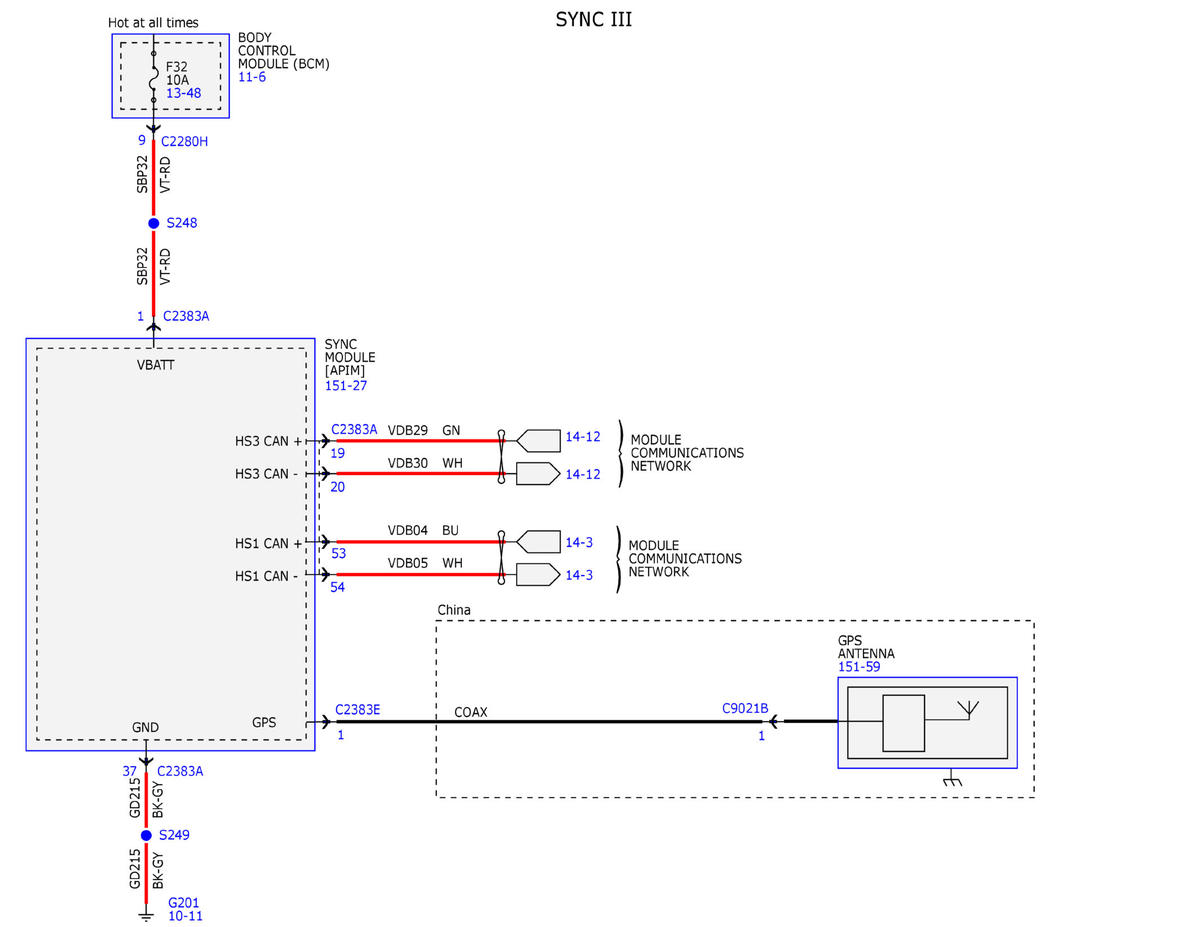Image resolution: width=1200 pixels, height=927 pixels.
Task: Click the twisted-pair symbol on HS1 CAN wires
Action: (502, 558)
